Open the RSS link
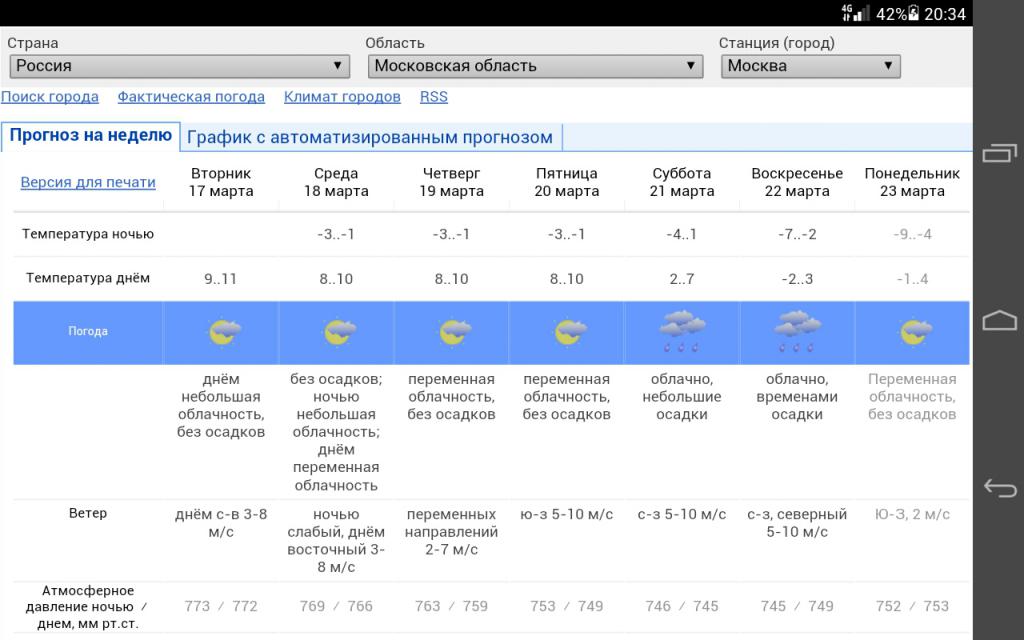 click(x=434, y=97)
